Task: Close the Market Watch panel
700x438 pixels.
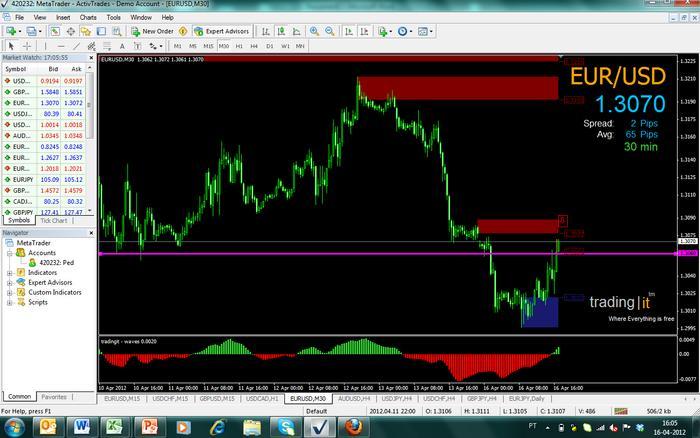Action: tap(91, 58)
